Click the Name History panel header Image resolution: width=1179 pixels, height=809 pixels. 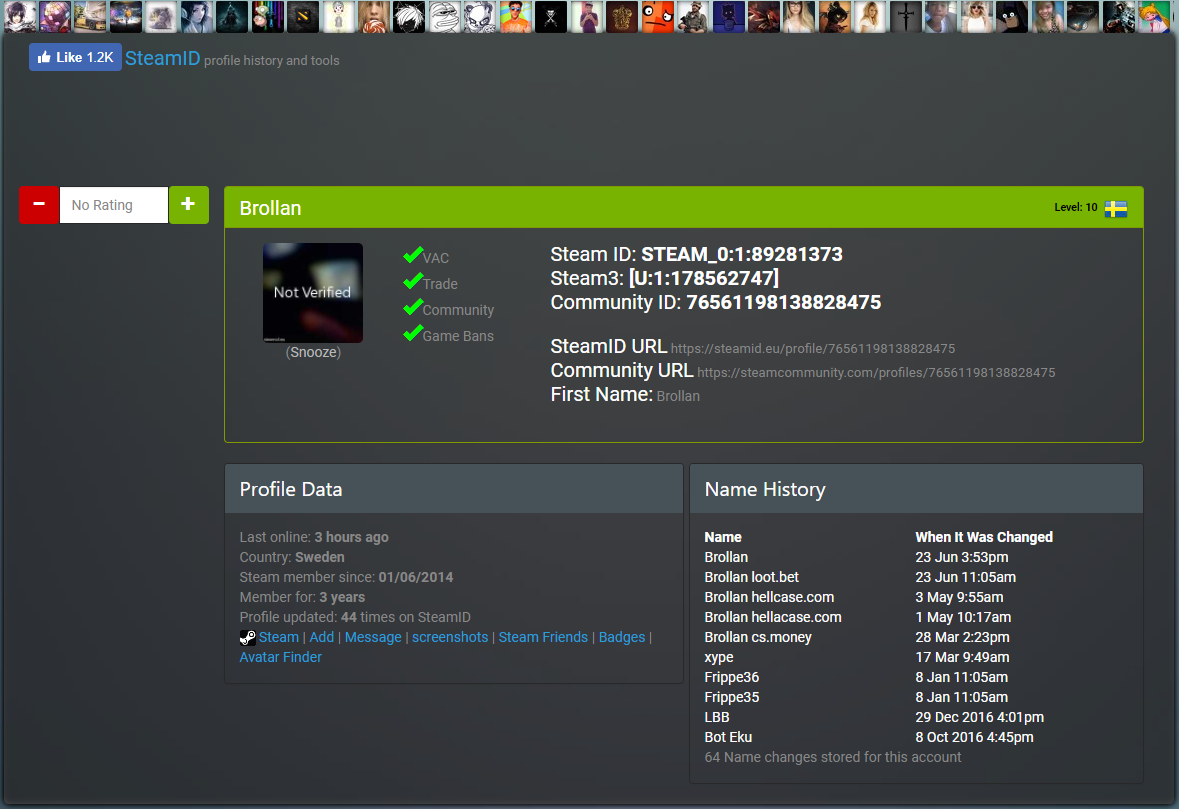[x=916, y=489]
